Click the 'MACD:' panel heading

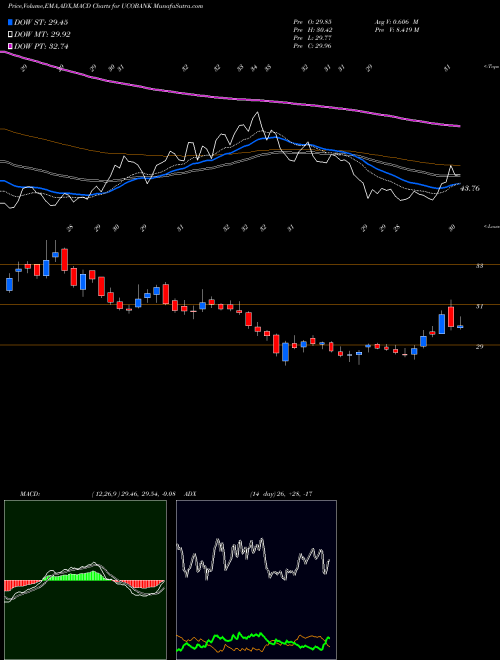click(30, 494)
